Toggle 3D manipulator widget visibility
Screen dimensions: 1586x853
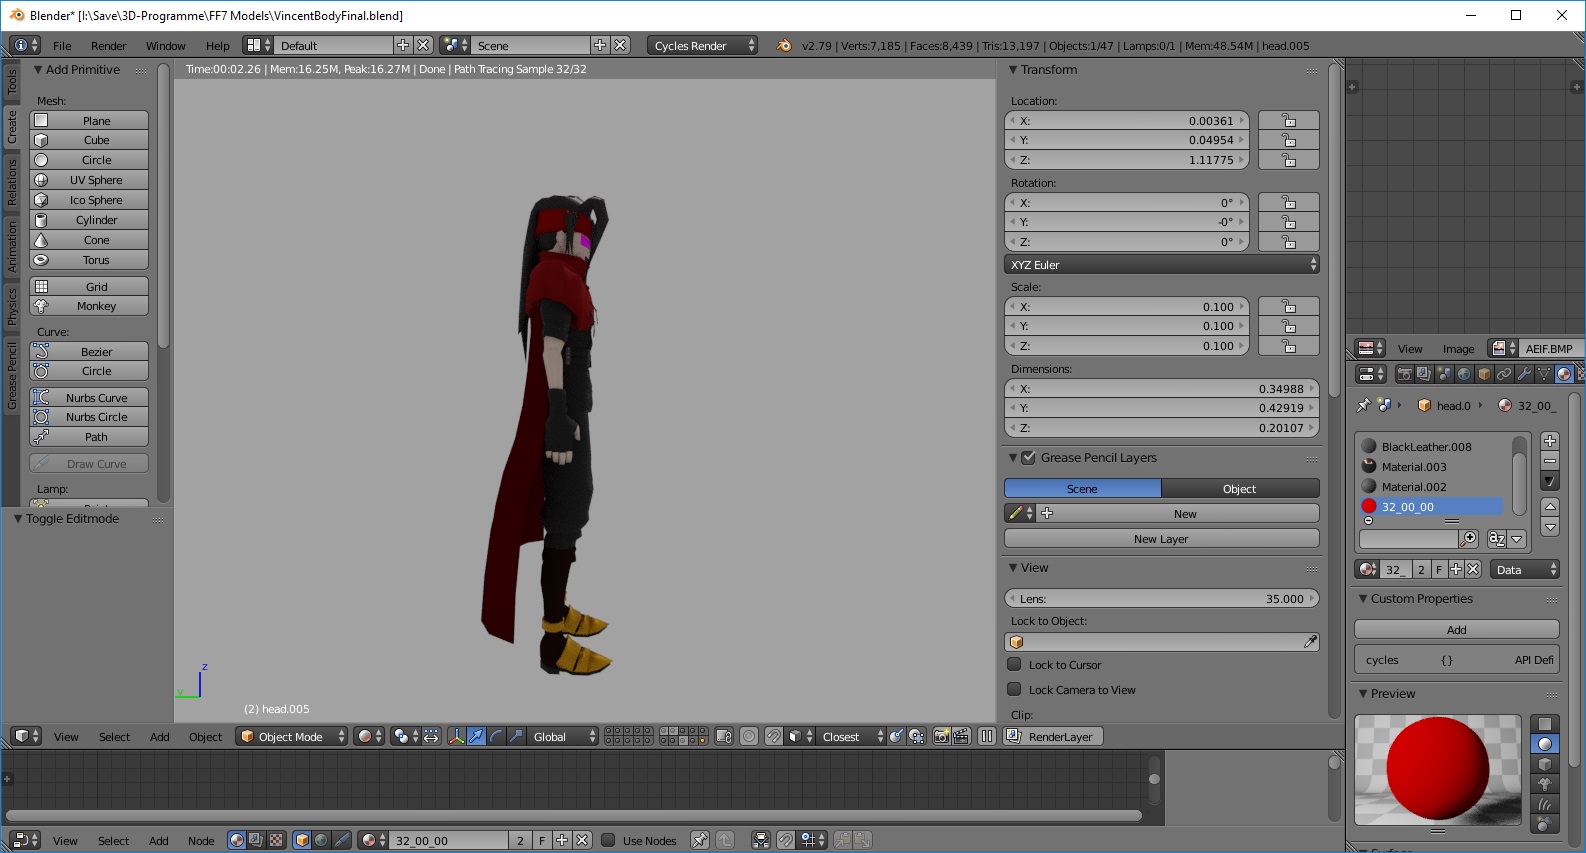click(456, 736)
